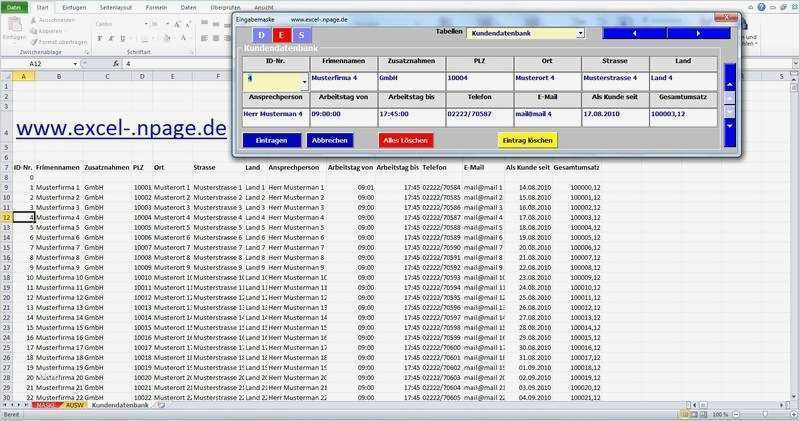Click the PLZ field showing 10004
Screen dimensions: 800x421
pyautogui.click(x=479, y=82)
